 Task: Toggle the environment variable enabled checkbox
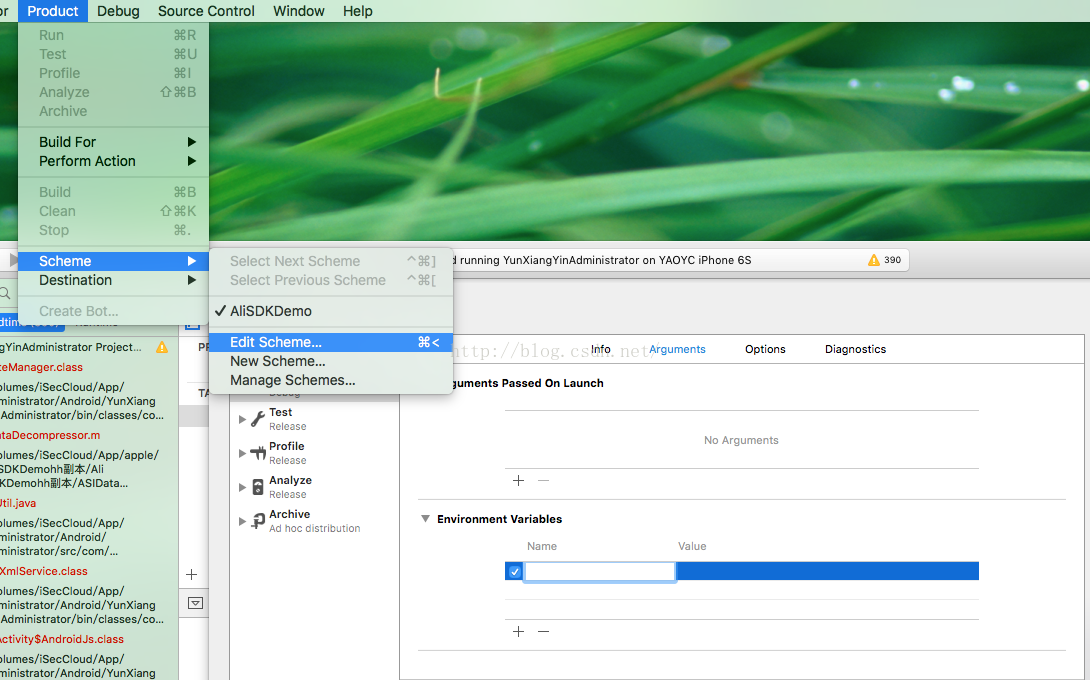(x=514, y=572)
